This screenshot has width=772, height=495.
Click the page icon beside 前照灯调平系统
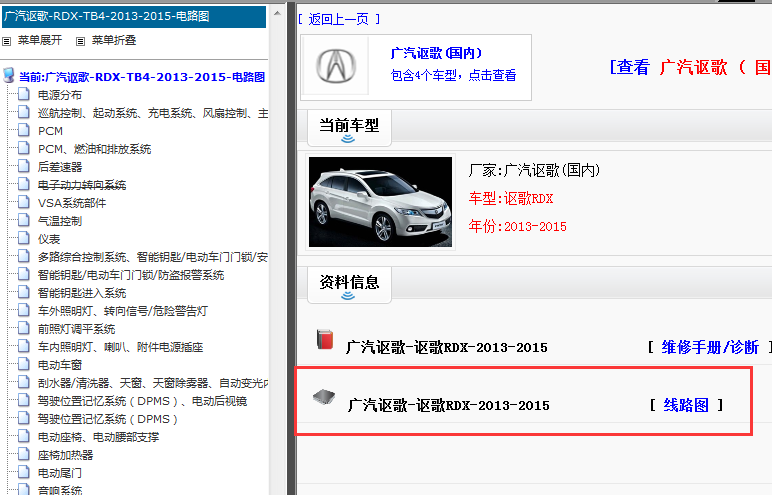pyautogui.click(x=24, y=328)
